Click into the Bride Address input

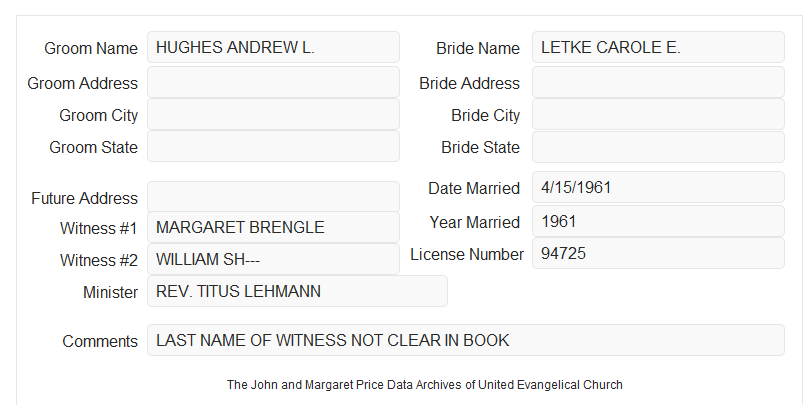tap(658, 82)
